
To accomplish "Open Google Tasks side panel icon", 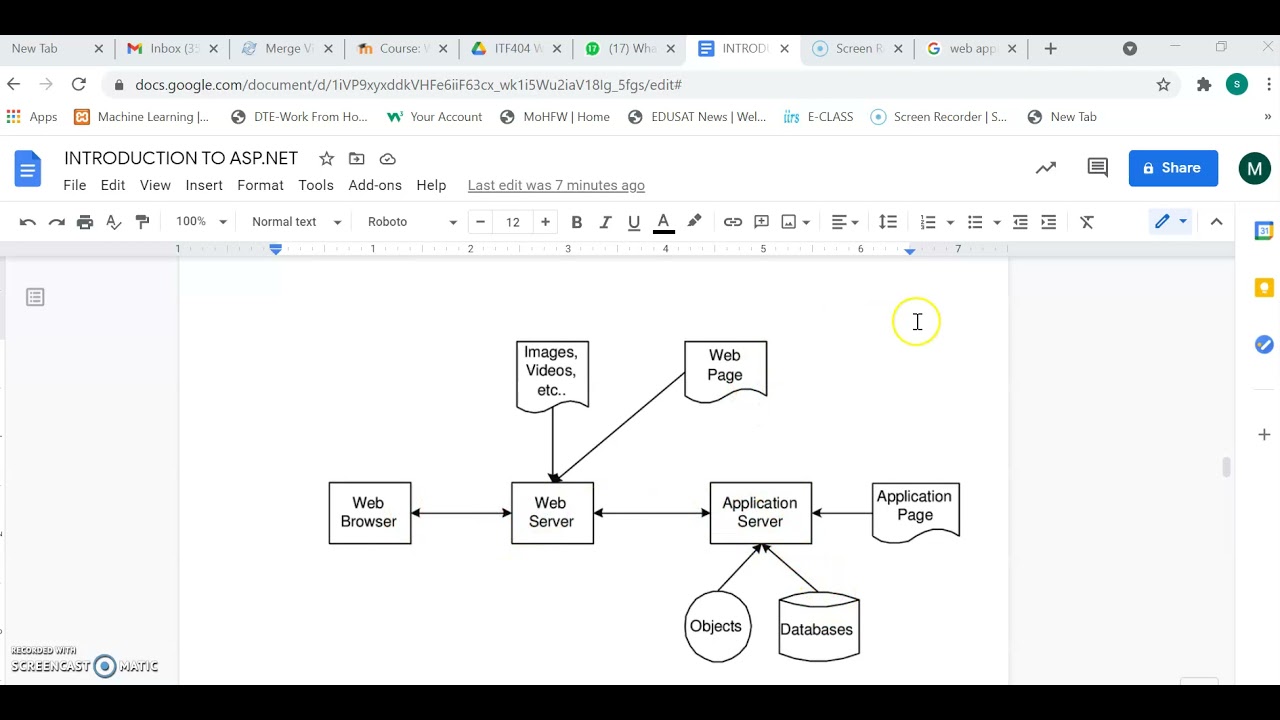I will coord(1264,344).
